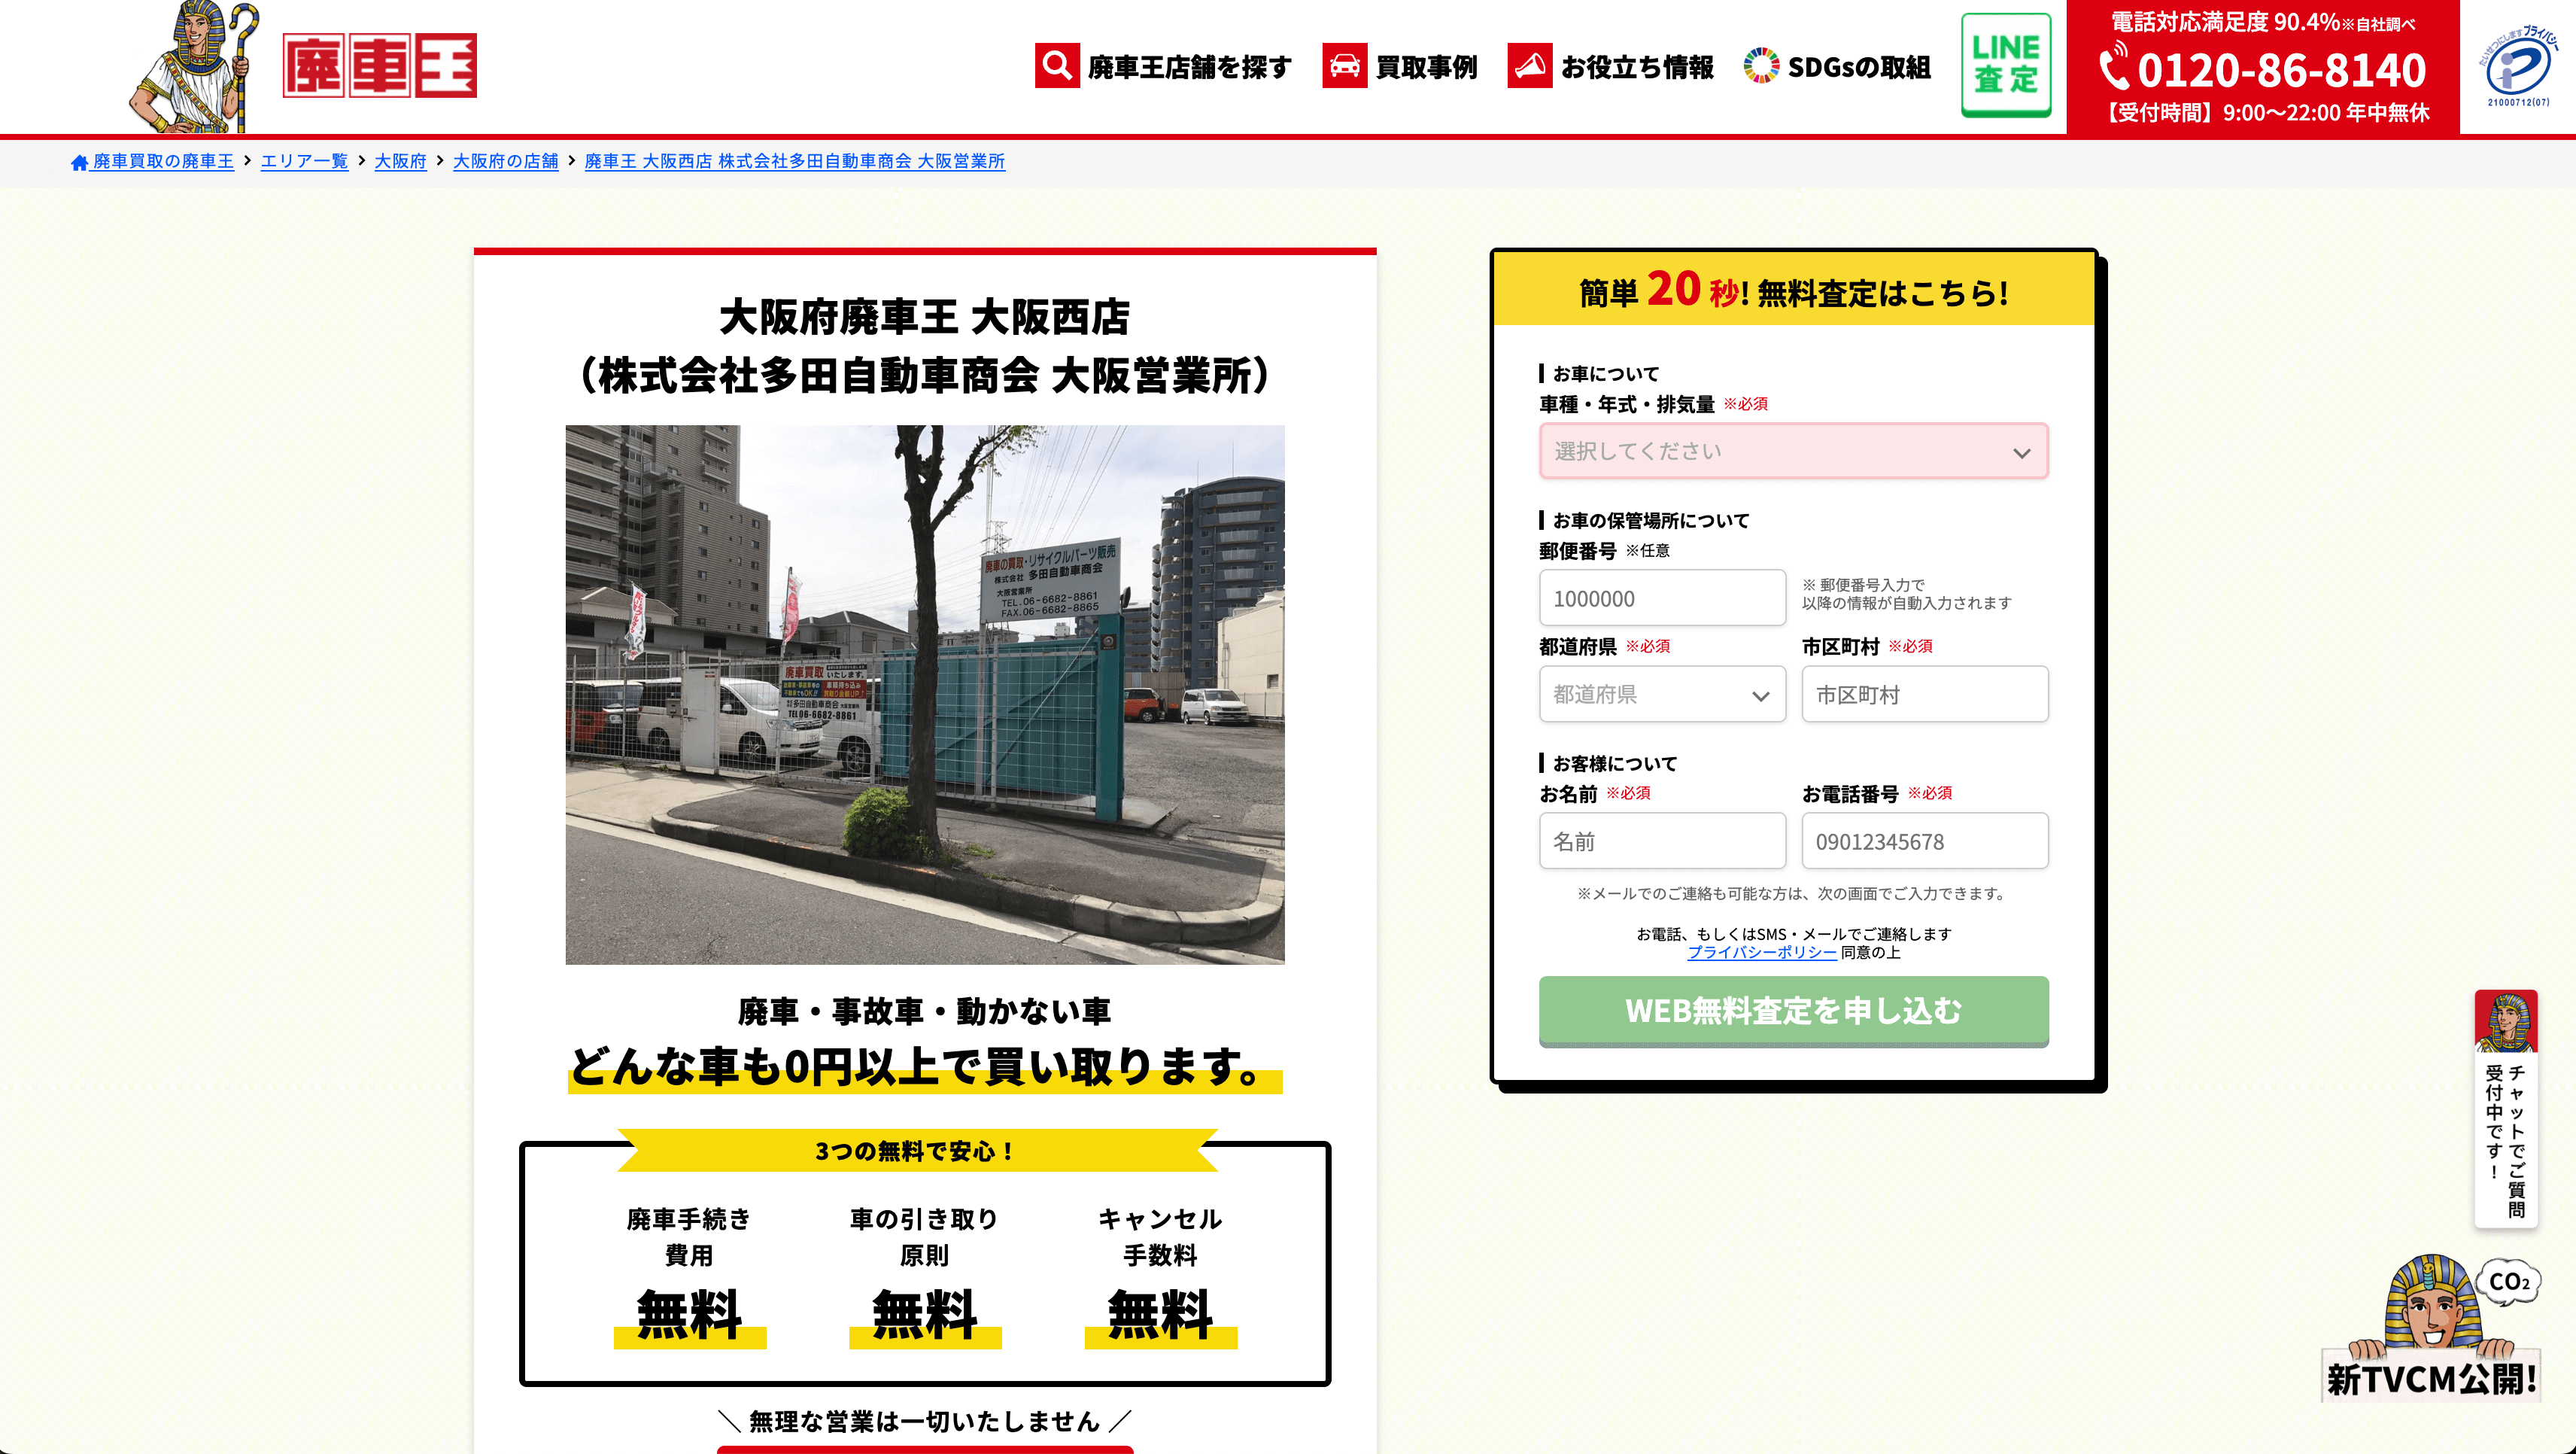2576x1454 pixels.
Task: Click the chevron in 選択してください field
Action: pos(2021,453)
